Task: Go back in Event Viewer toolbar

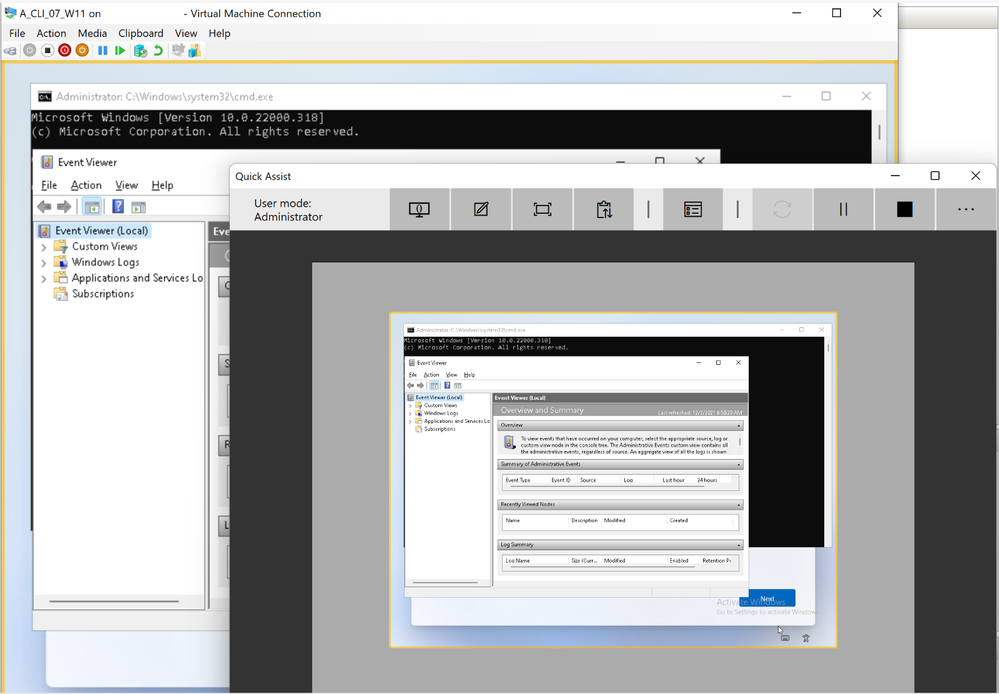Action: pos(44,206)
